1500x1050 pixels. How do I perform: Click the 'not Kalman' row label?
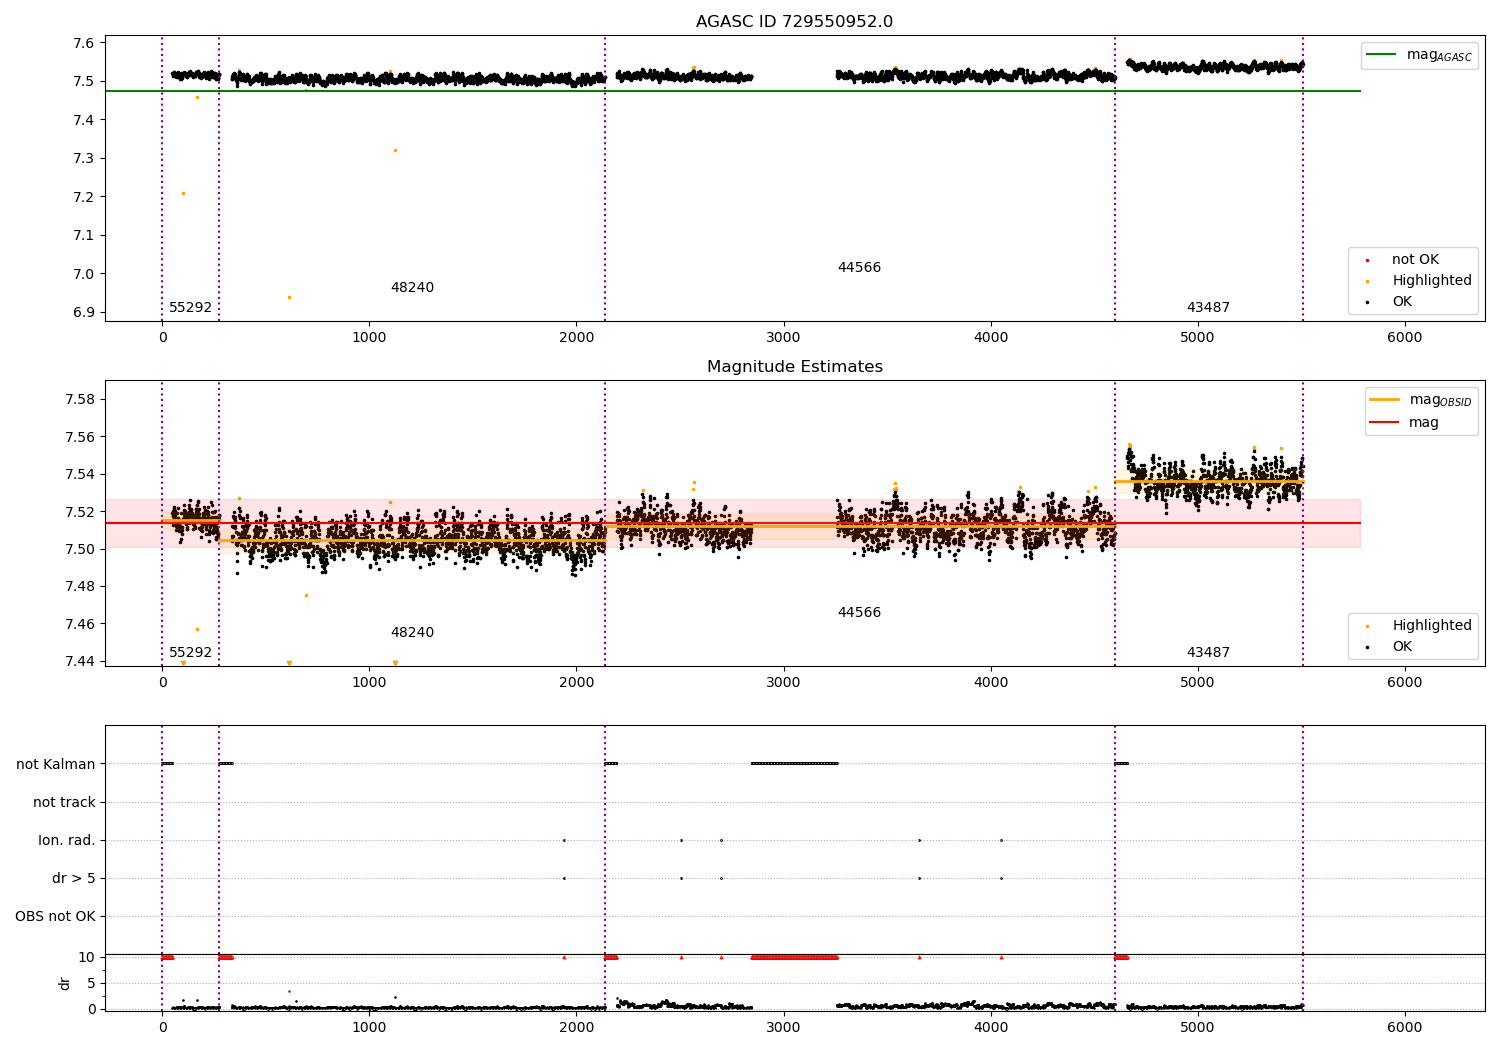click(56, 765)
